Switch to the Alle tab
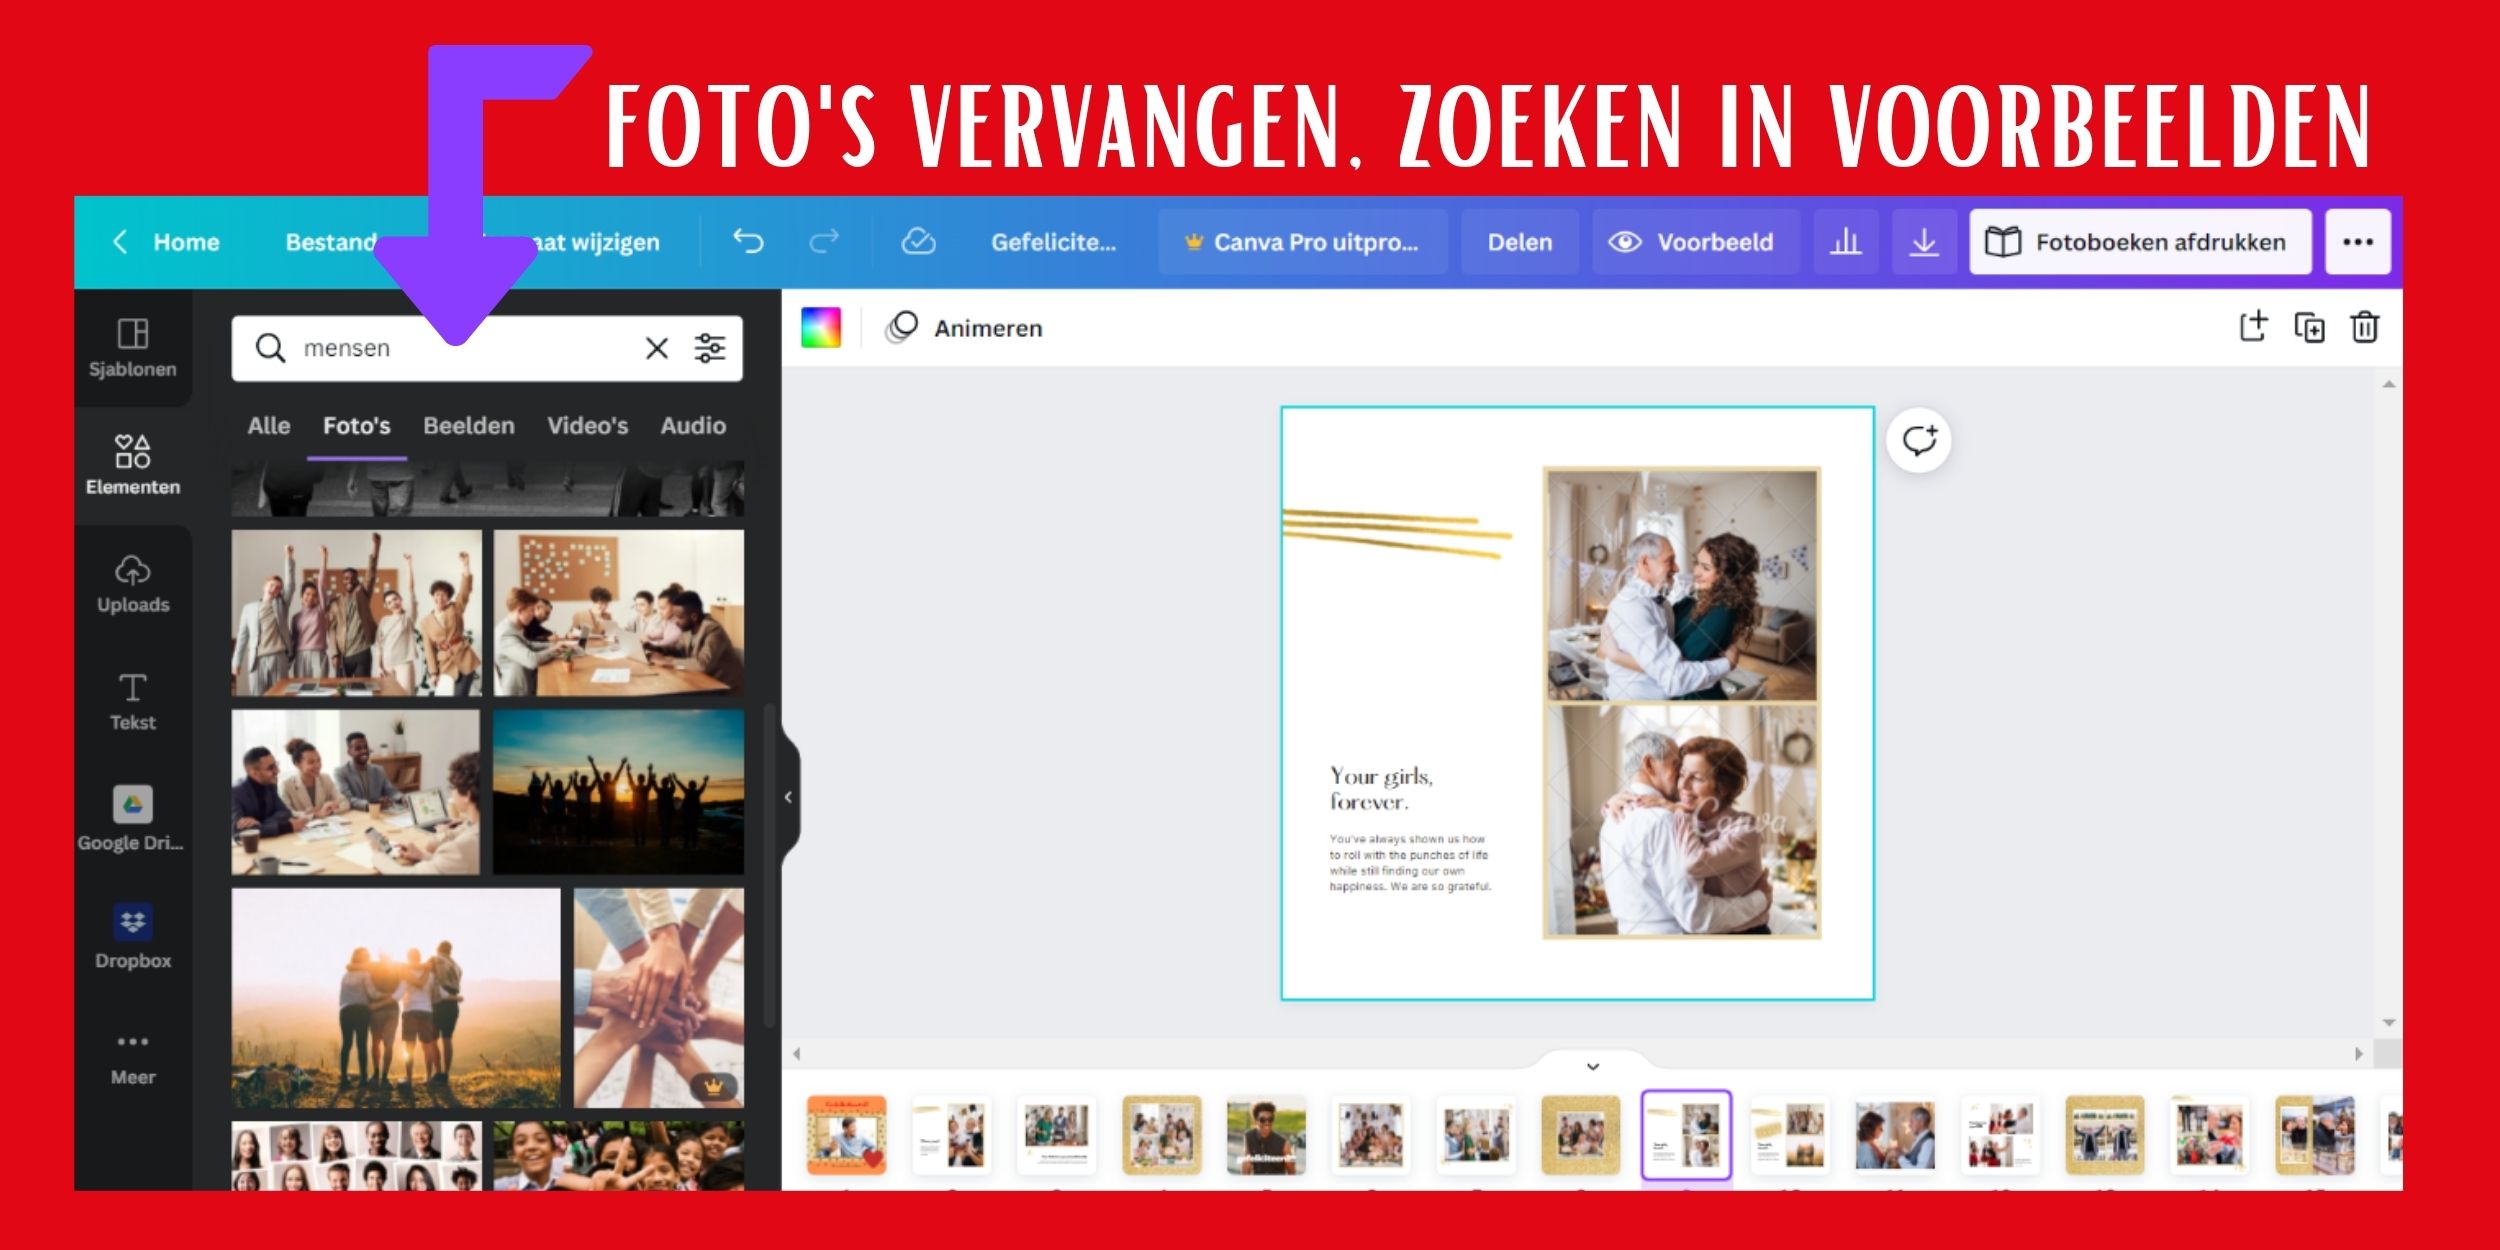Screen dimensions: 2500x1250 pyautogui.click(x=269, y=426)
